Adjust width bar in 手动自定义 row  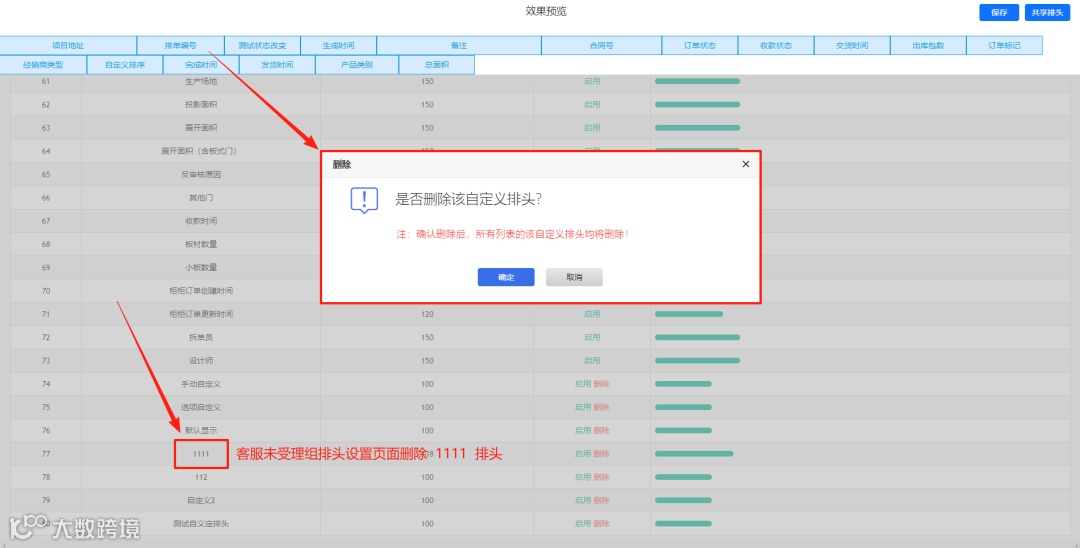point(683,384)
